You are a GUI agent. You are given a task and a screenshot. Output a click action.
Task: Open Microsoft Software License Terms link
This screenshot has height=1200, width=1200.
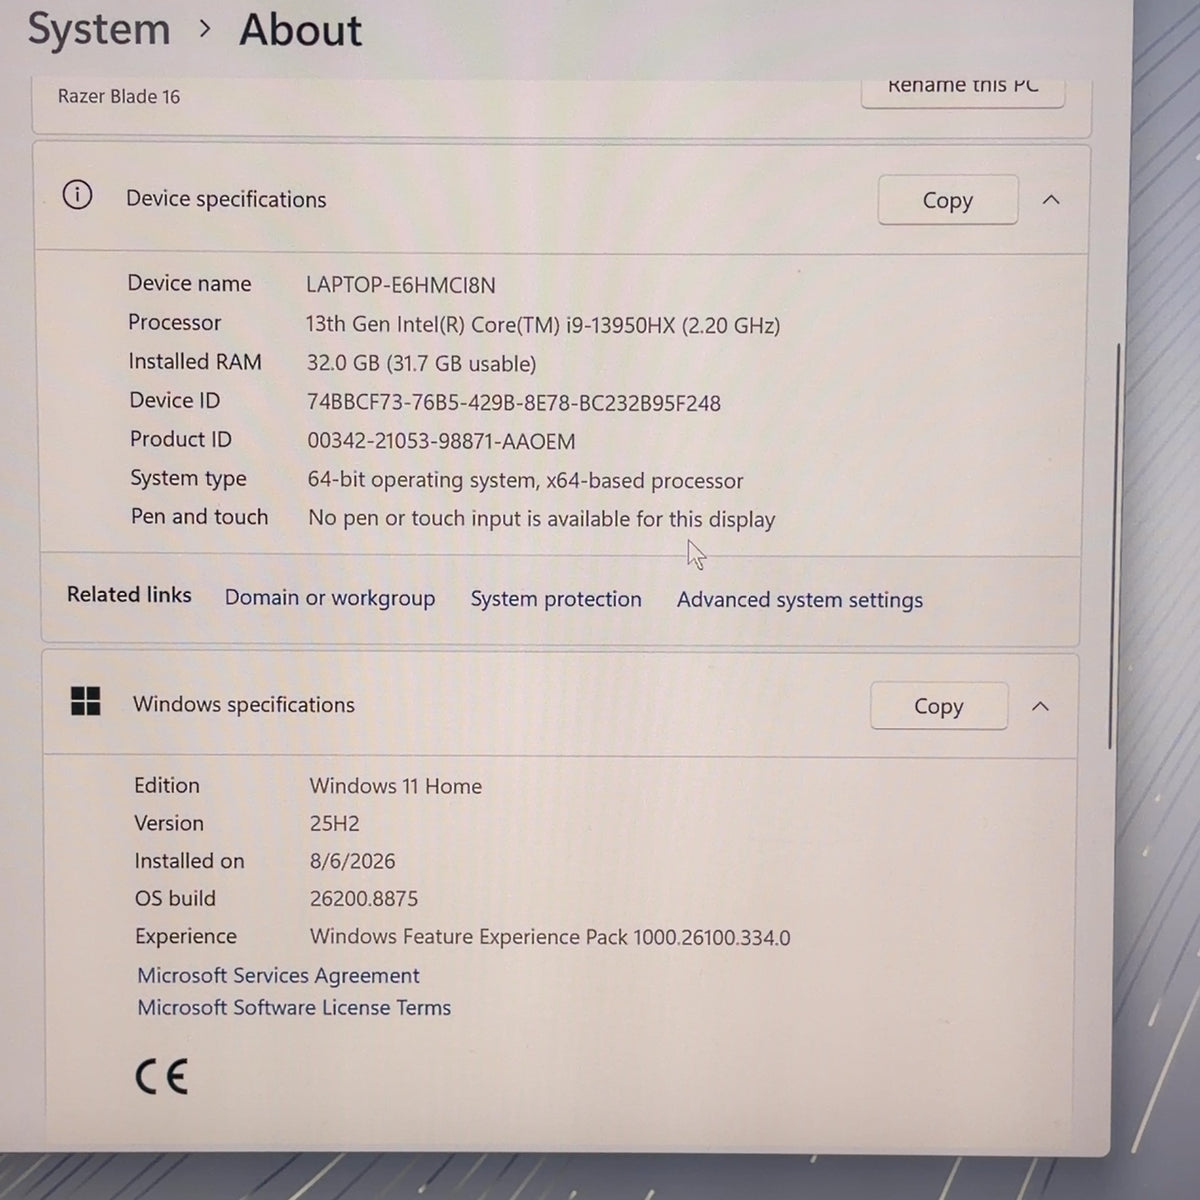click(294, 1007)
